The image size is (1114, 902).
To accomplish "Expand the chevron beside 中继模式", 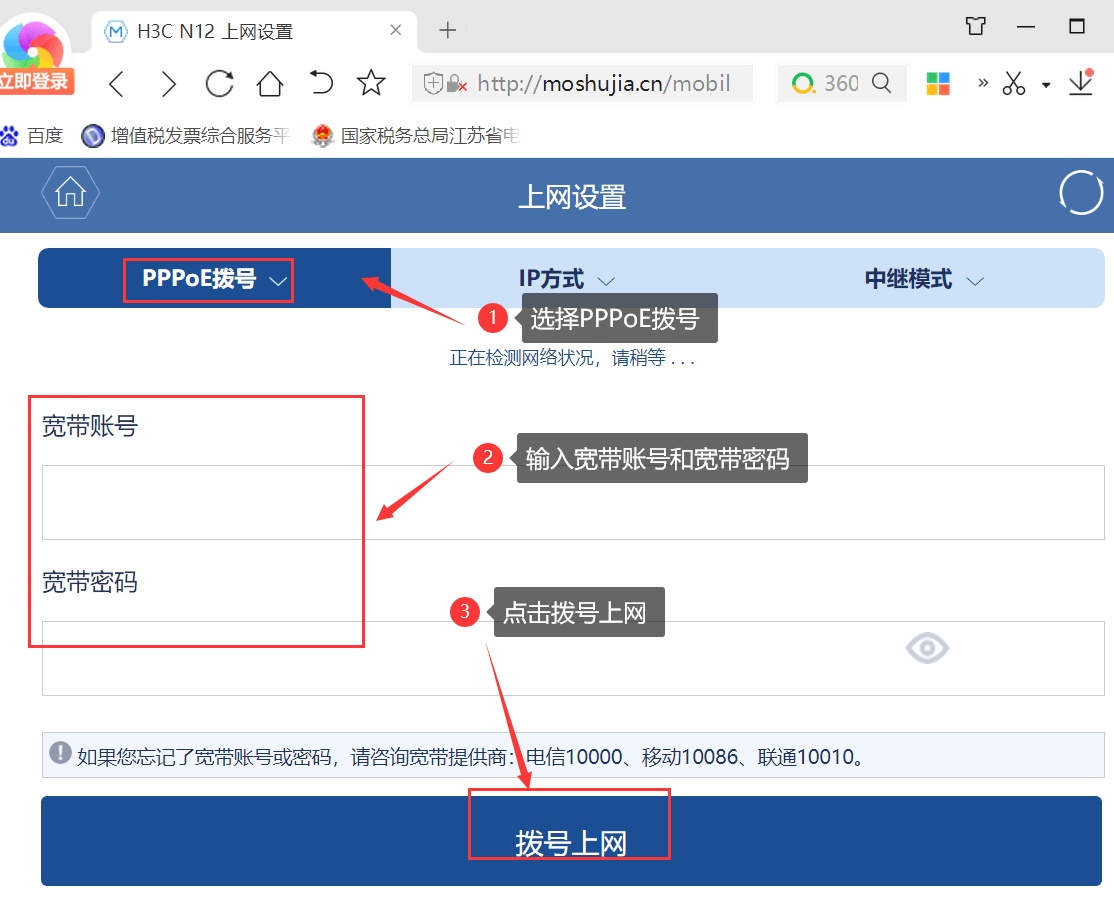I will [x=975, y=281].
